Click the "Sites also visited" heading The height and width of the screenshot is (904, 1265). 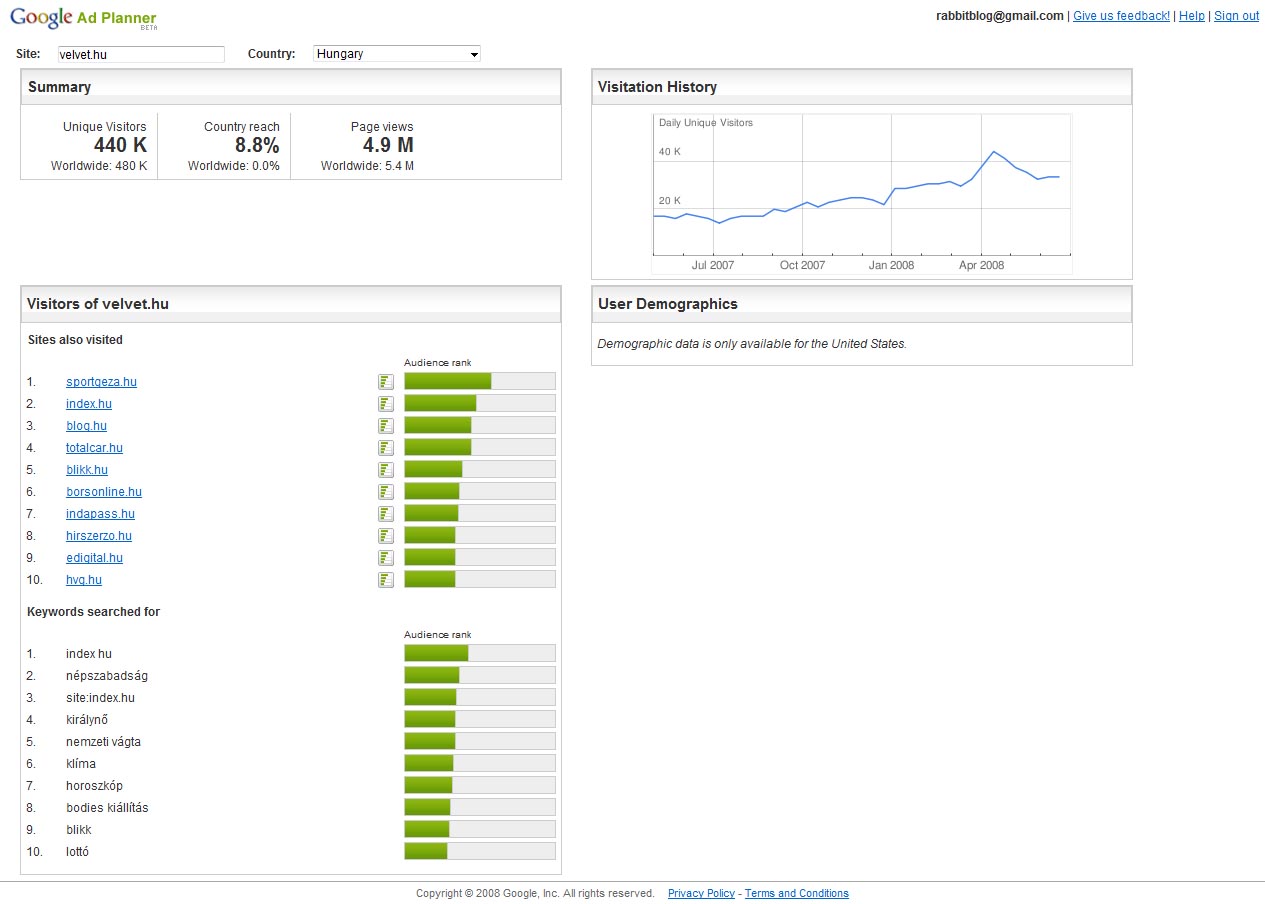pos(75,340)
